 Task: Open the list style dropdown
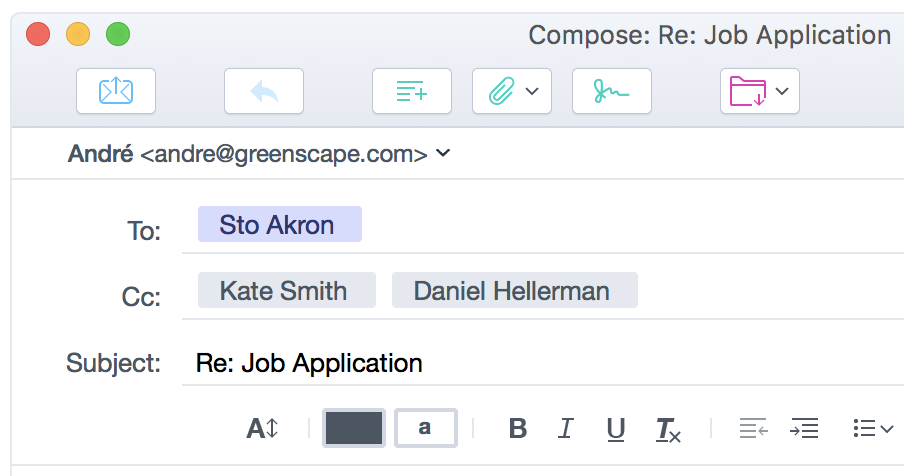click(873, 429)
